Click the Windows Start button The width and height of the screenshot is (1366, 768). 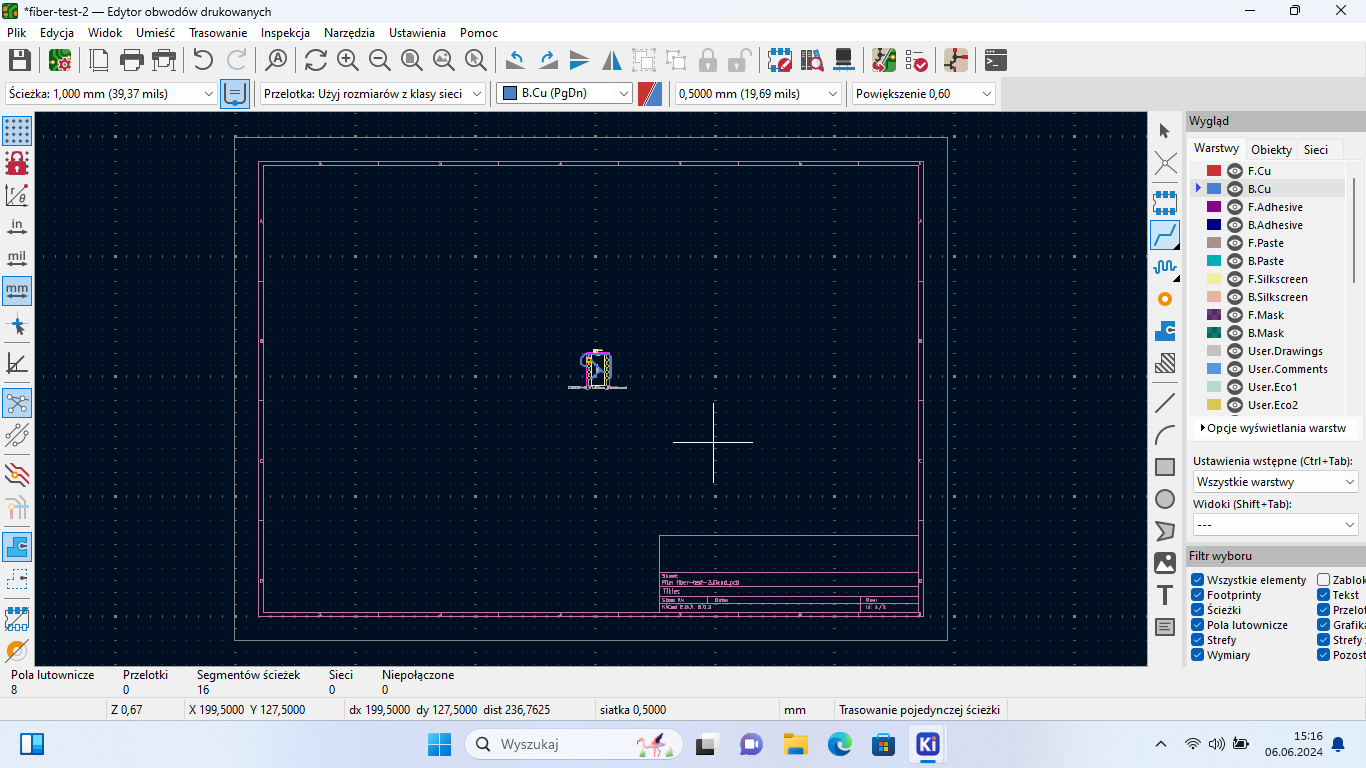tap(439, 744)
